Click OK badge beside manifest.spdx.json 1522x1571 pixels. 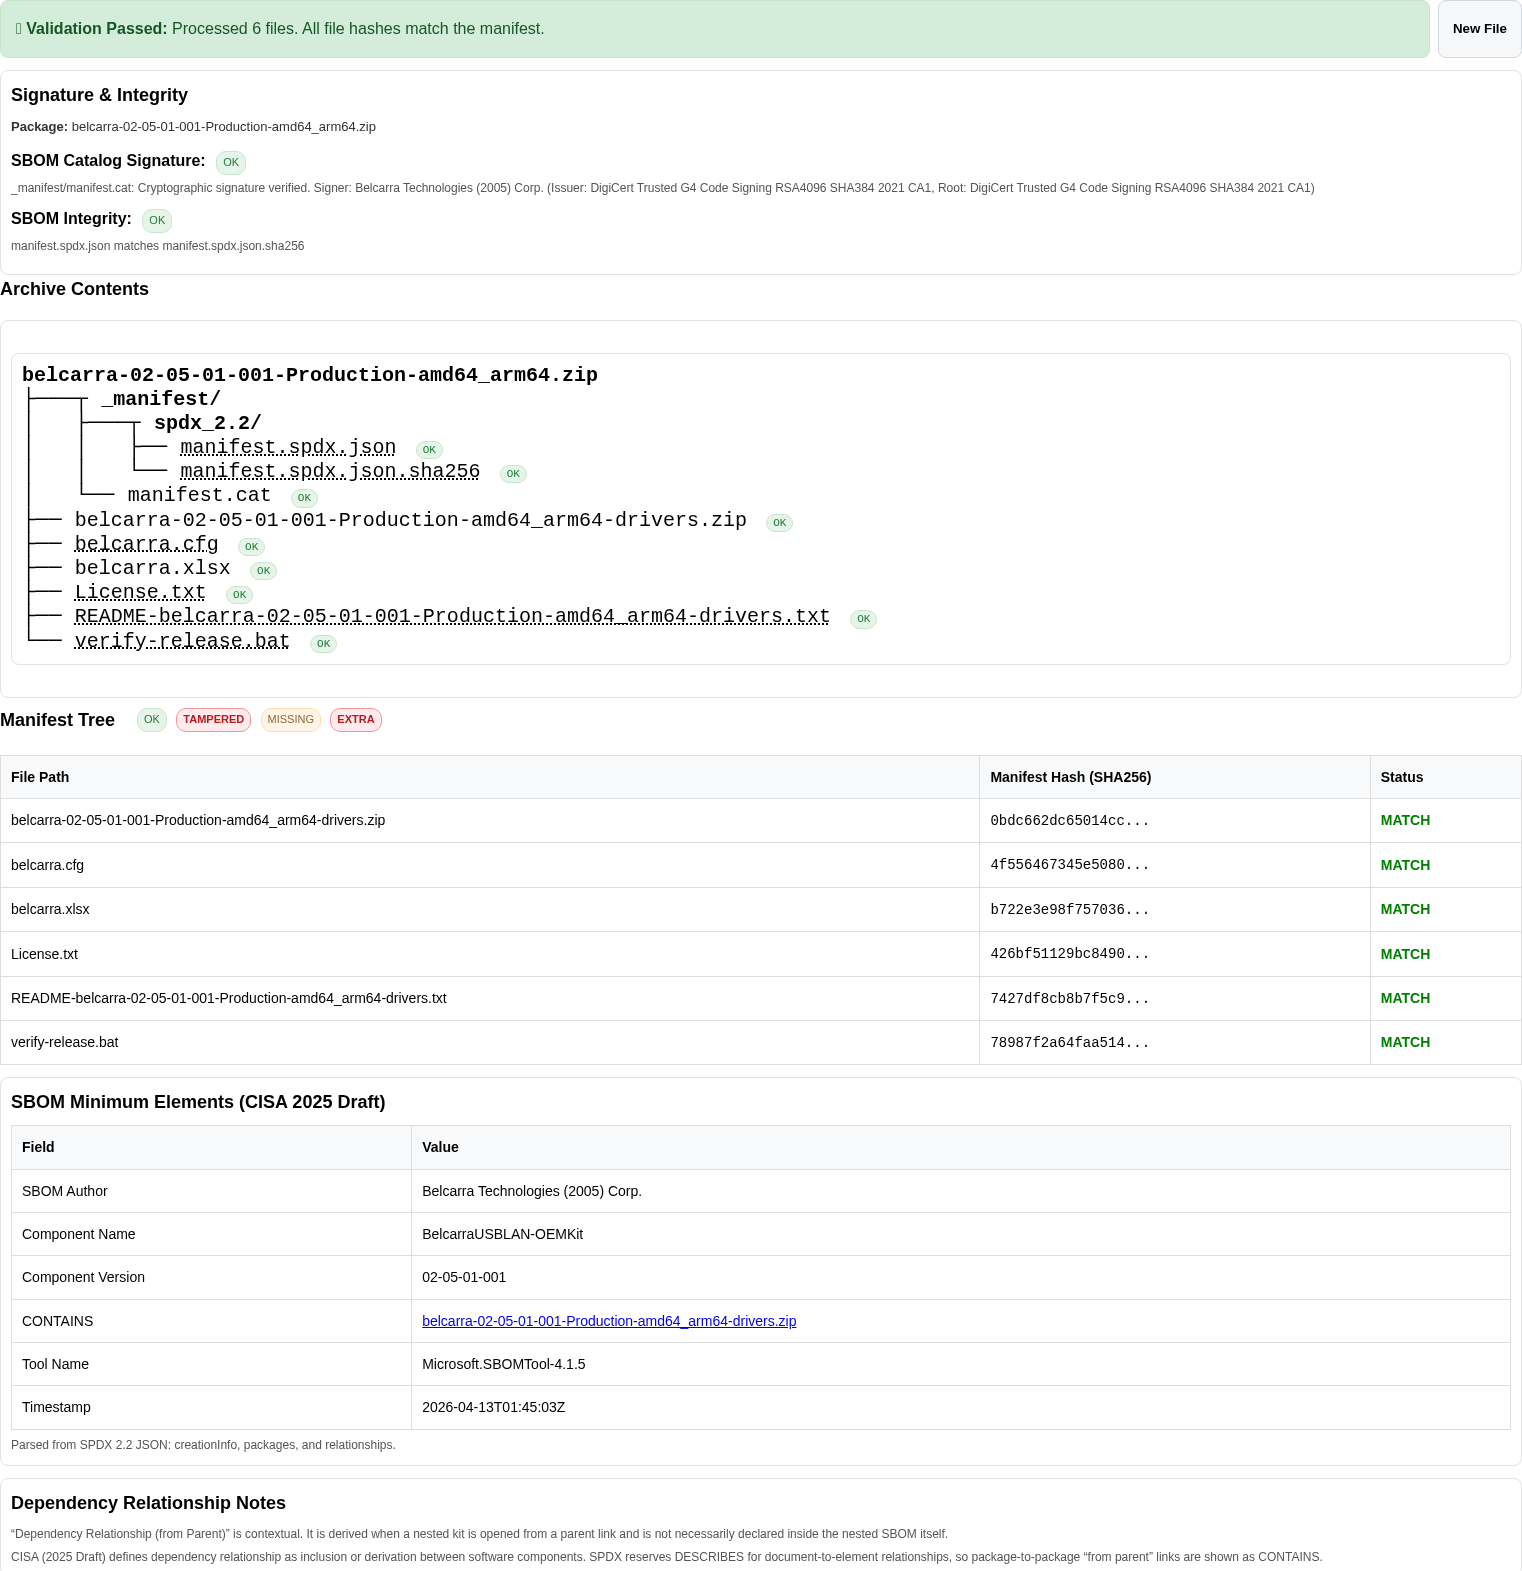point(429,450)
